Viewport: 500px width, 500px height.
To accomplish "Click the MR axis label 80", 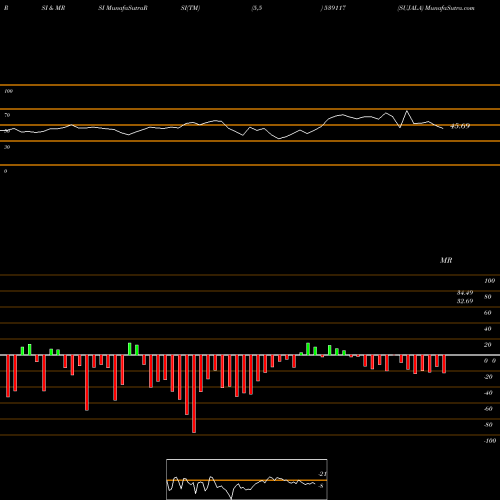I will pyautogui.click(x=488, y=297).
